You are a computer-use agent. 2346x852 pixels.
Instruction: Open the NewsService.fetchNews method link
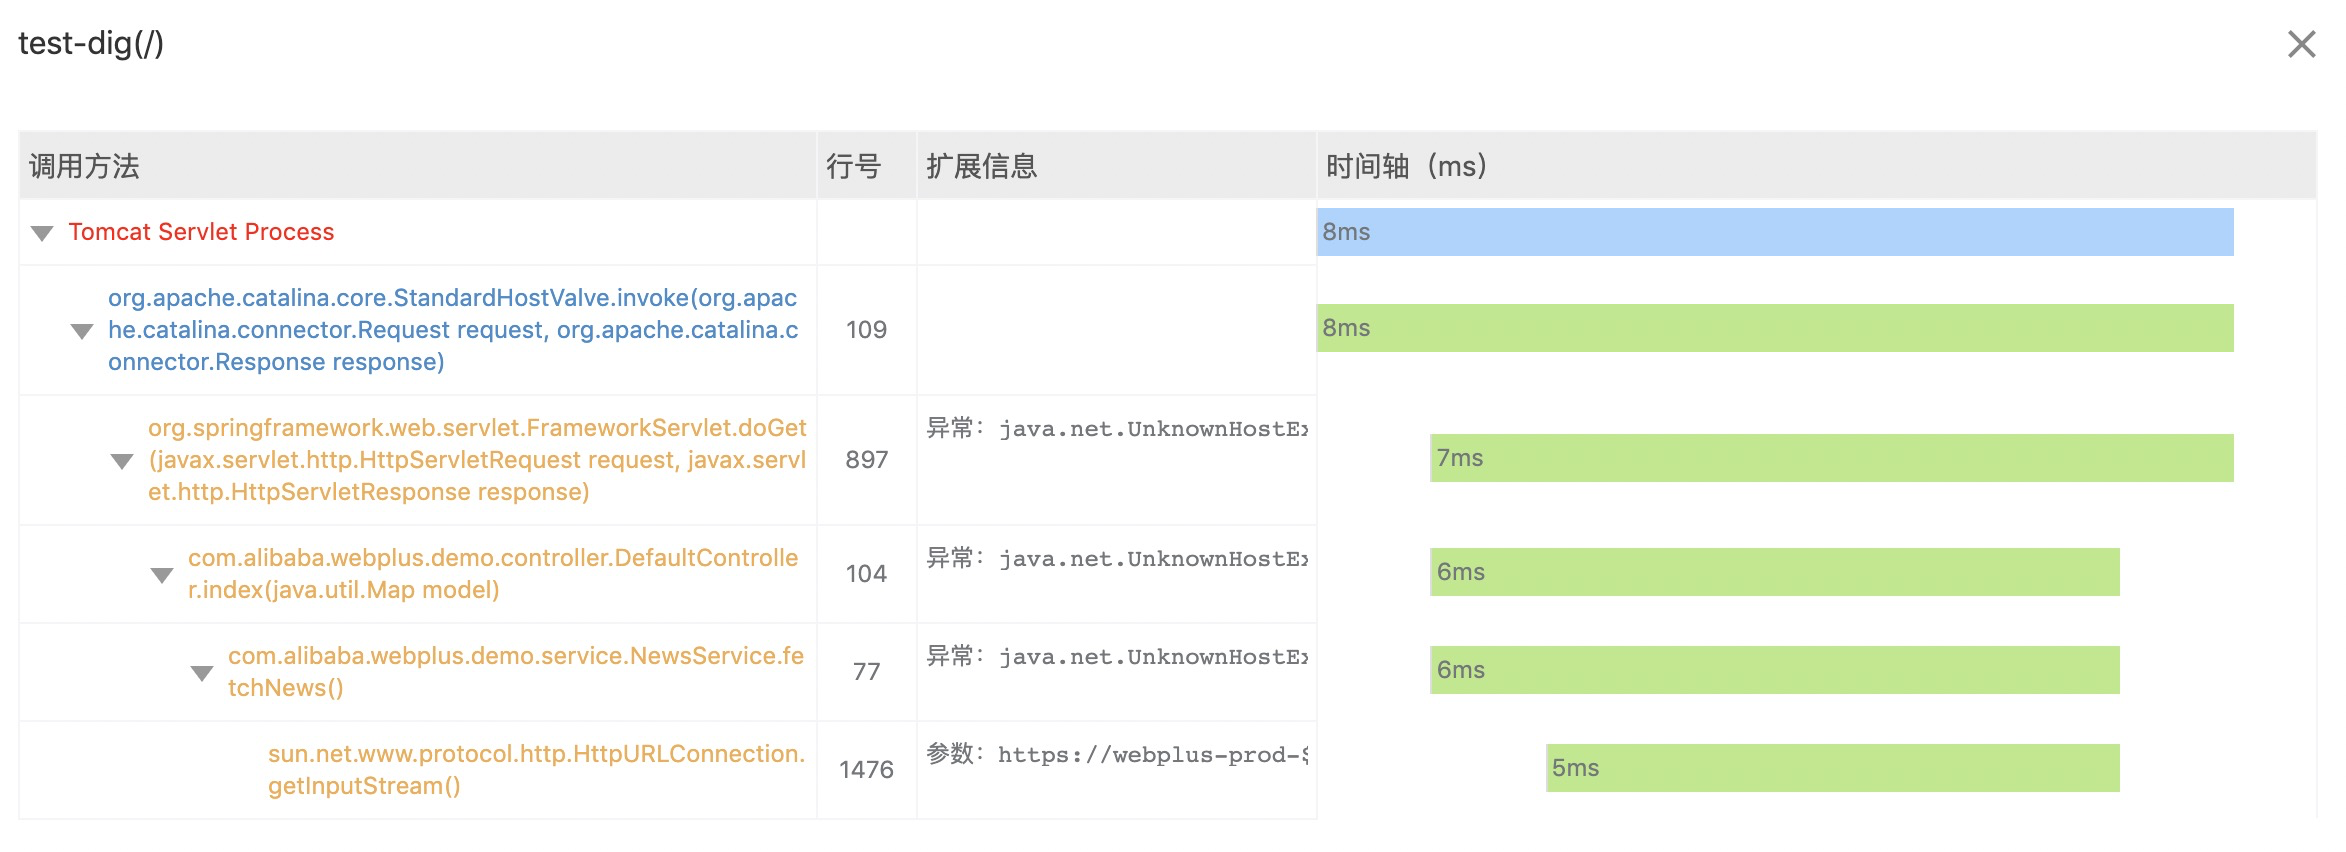515,672
